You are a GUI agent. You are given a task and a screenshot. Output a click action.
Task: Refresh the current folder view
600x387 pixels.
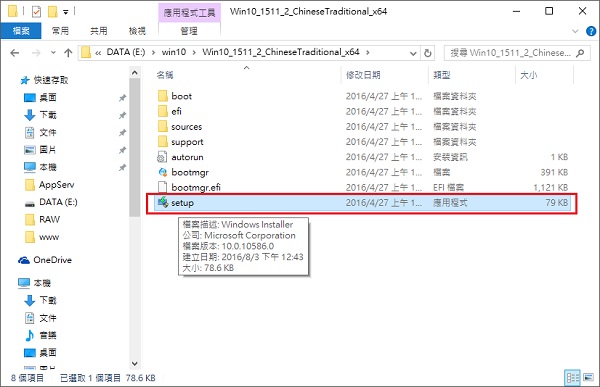click(428, 53)
